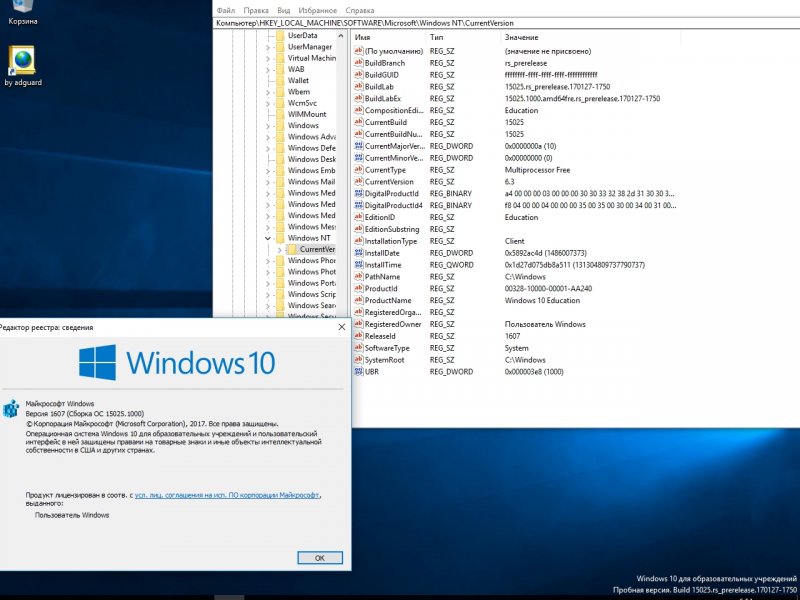
Task: Sort values by the Значение column header
Action: (591, 37)
